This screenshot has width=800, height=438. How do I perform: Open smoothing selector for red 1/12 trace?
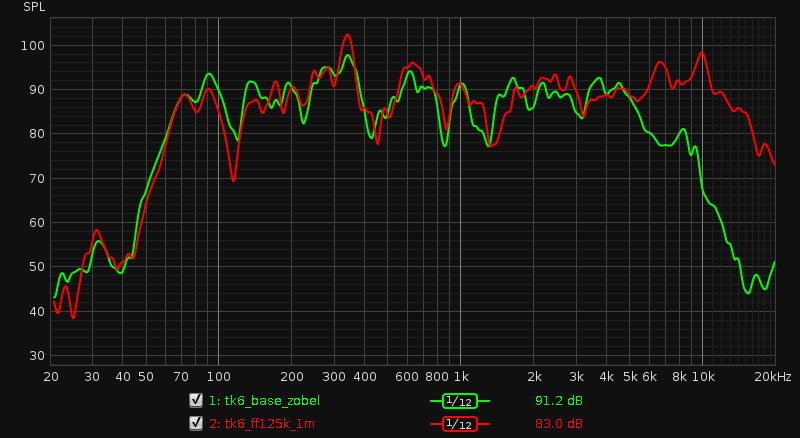(x=460, y=424)
